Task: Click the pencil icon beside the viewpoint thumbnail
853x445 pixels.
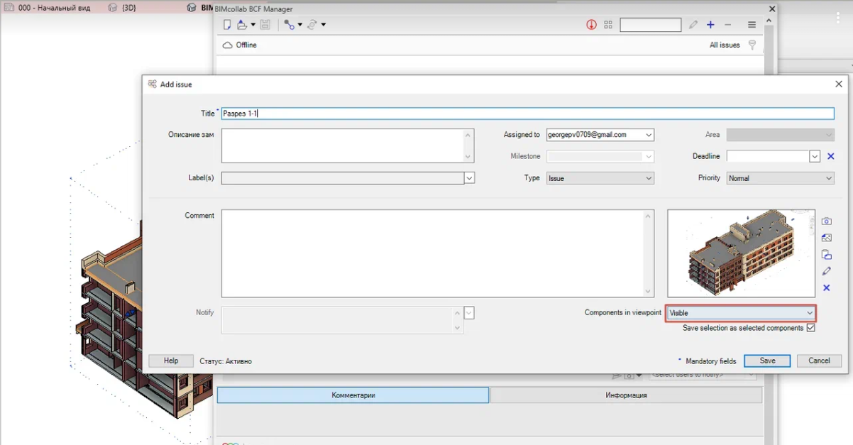Action: [x=826, y=271]
